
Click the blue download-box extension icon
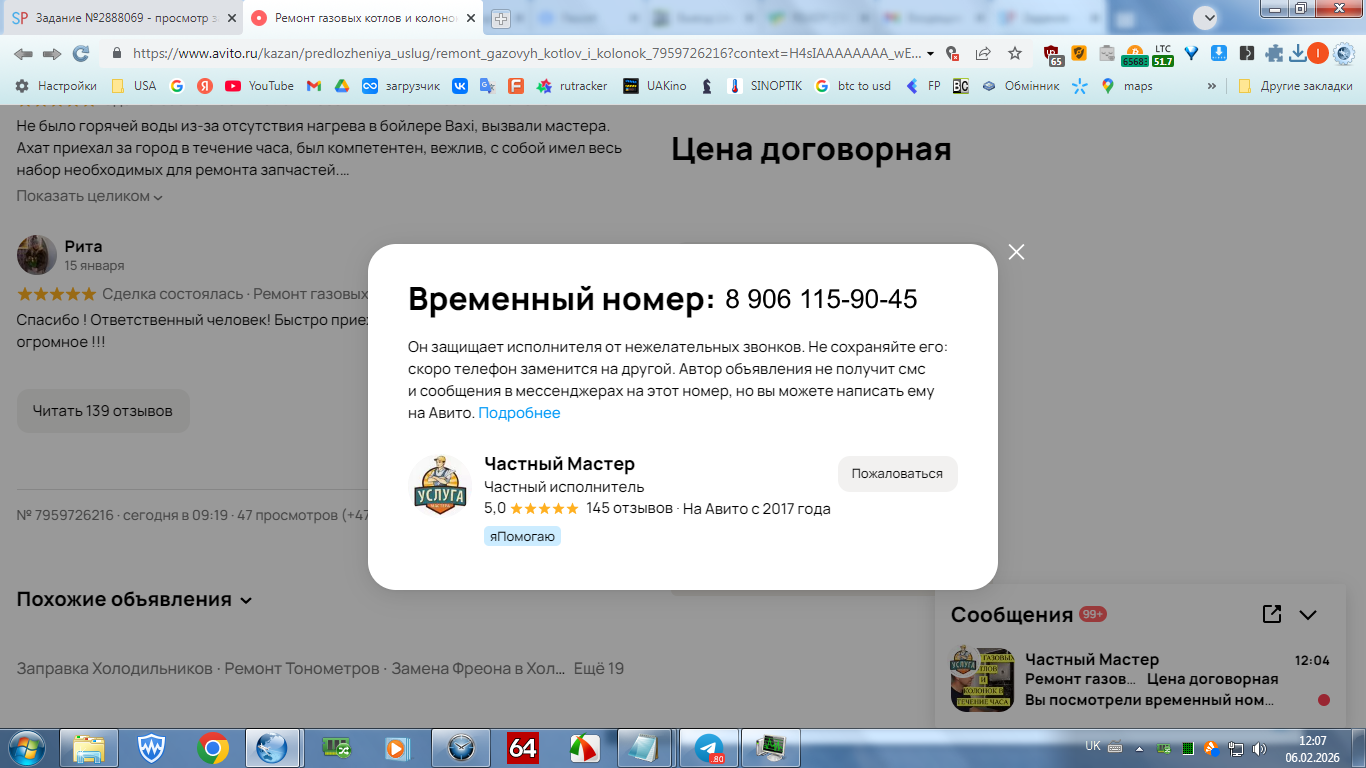point(1219,54)
